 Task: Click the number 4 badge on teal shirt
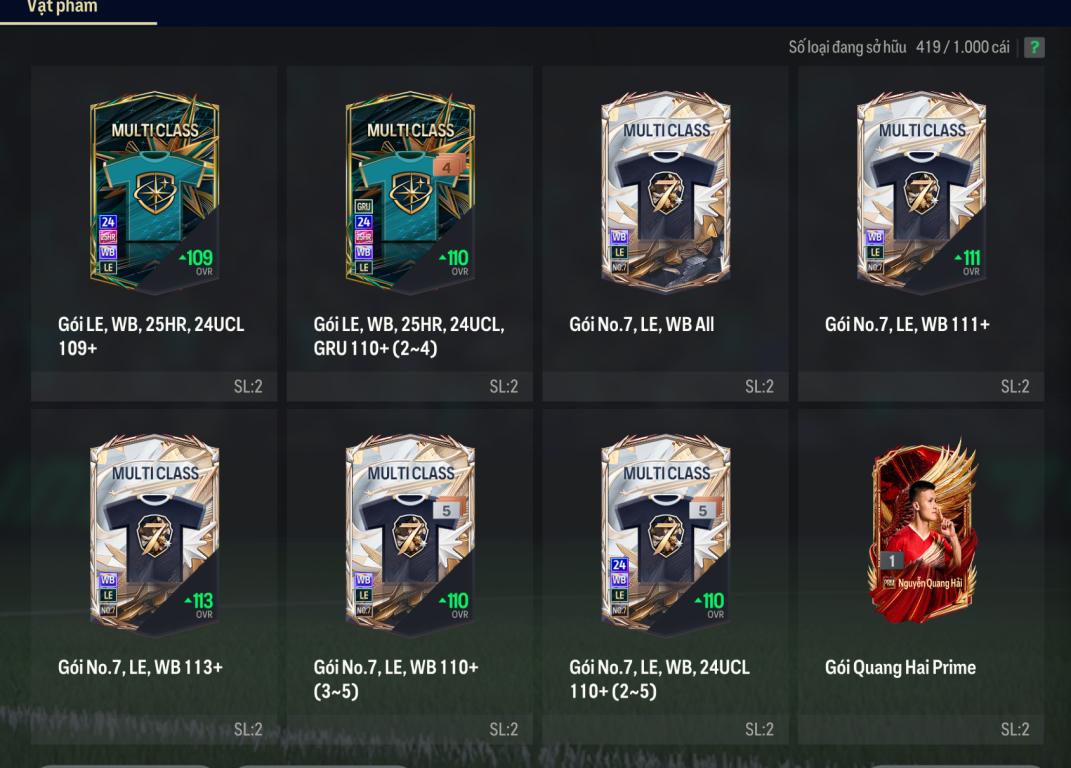[448, 166]
